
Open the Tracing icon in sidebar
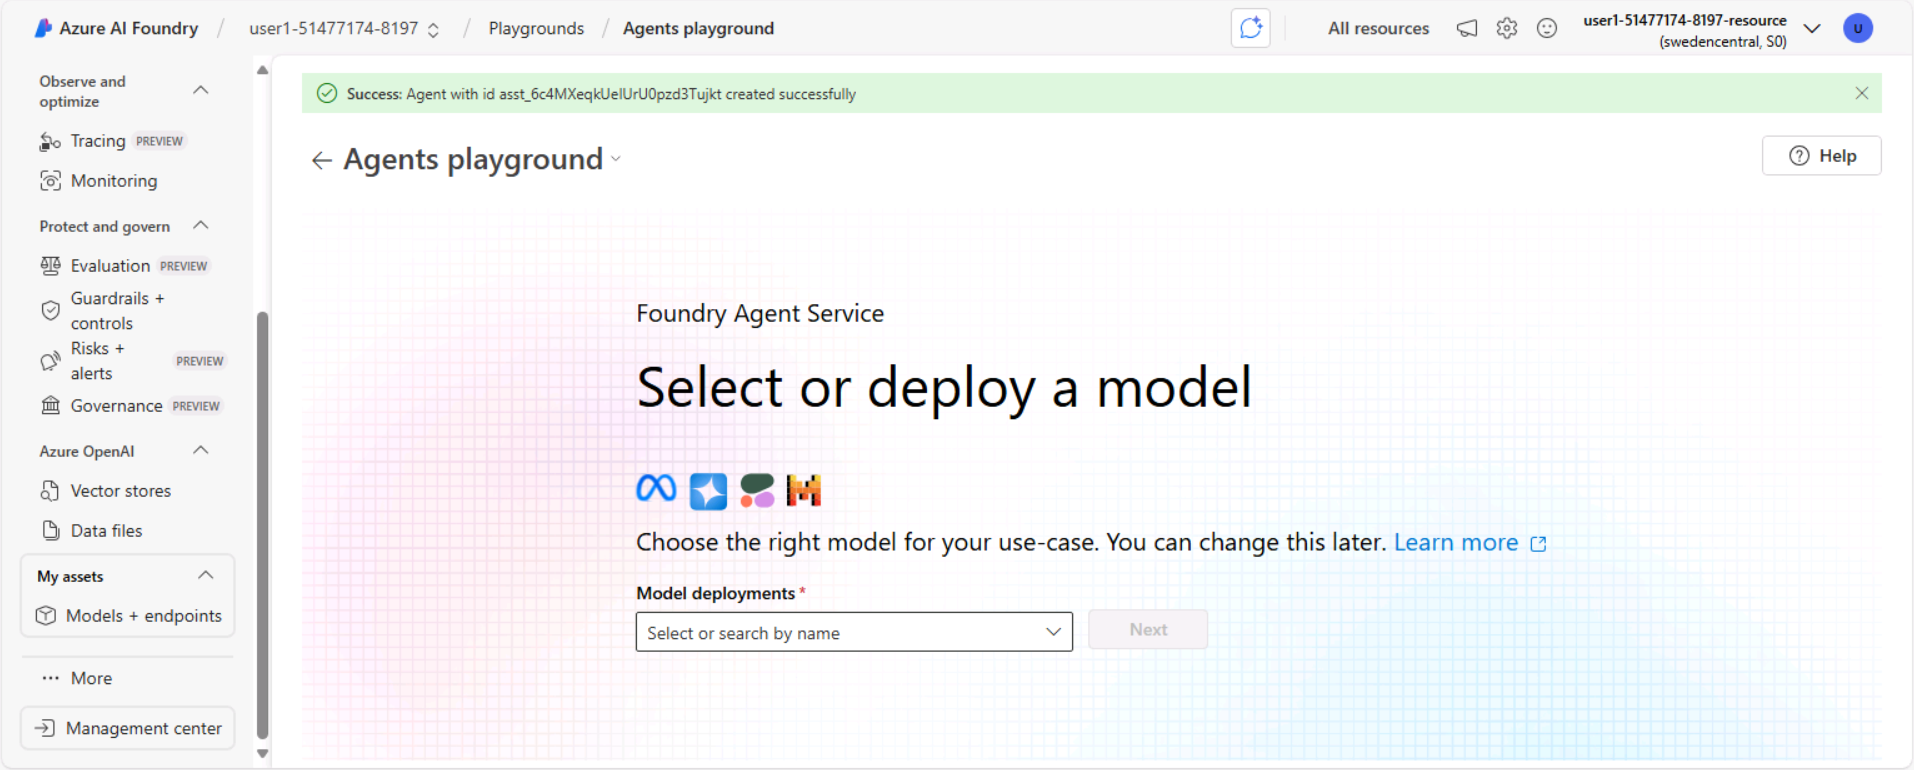pos(50,142)
